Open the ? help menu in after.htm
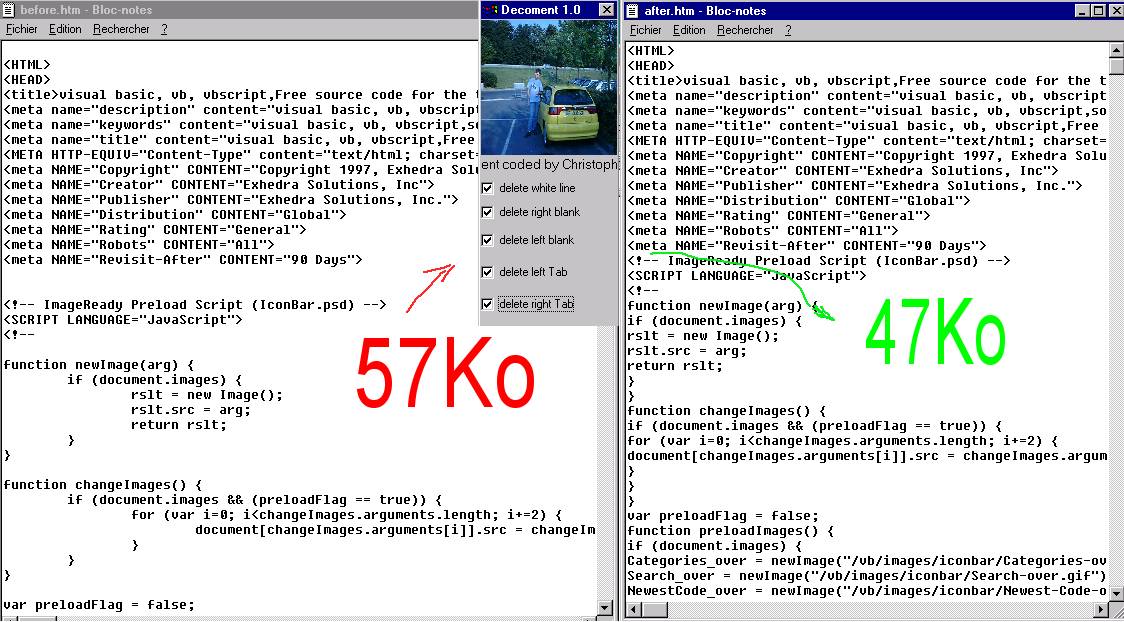Image resolution: width=1124 pixels, height=622 pixels. coord(788,30)
